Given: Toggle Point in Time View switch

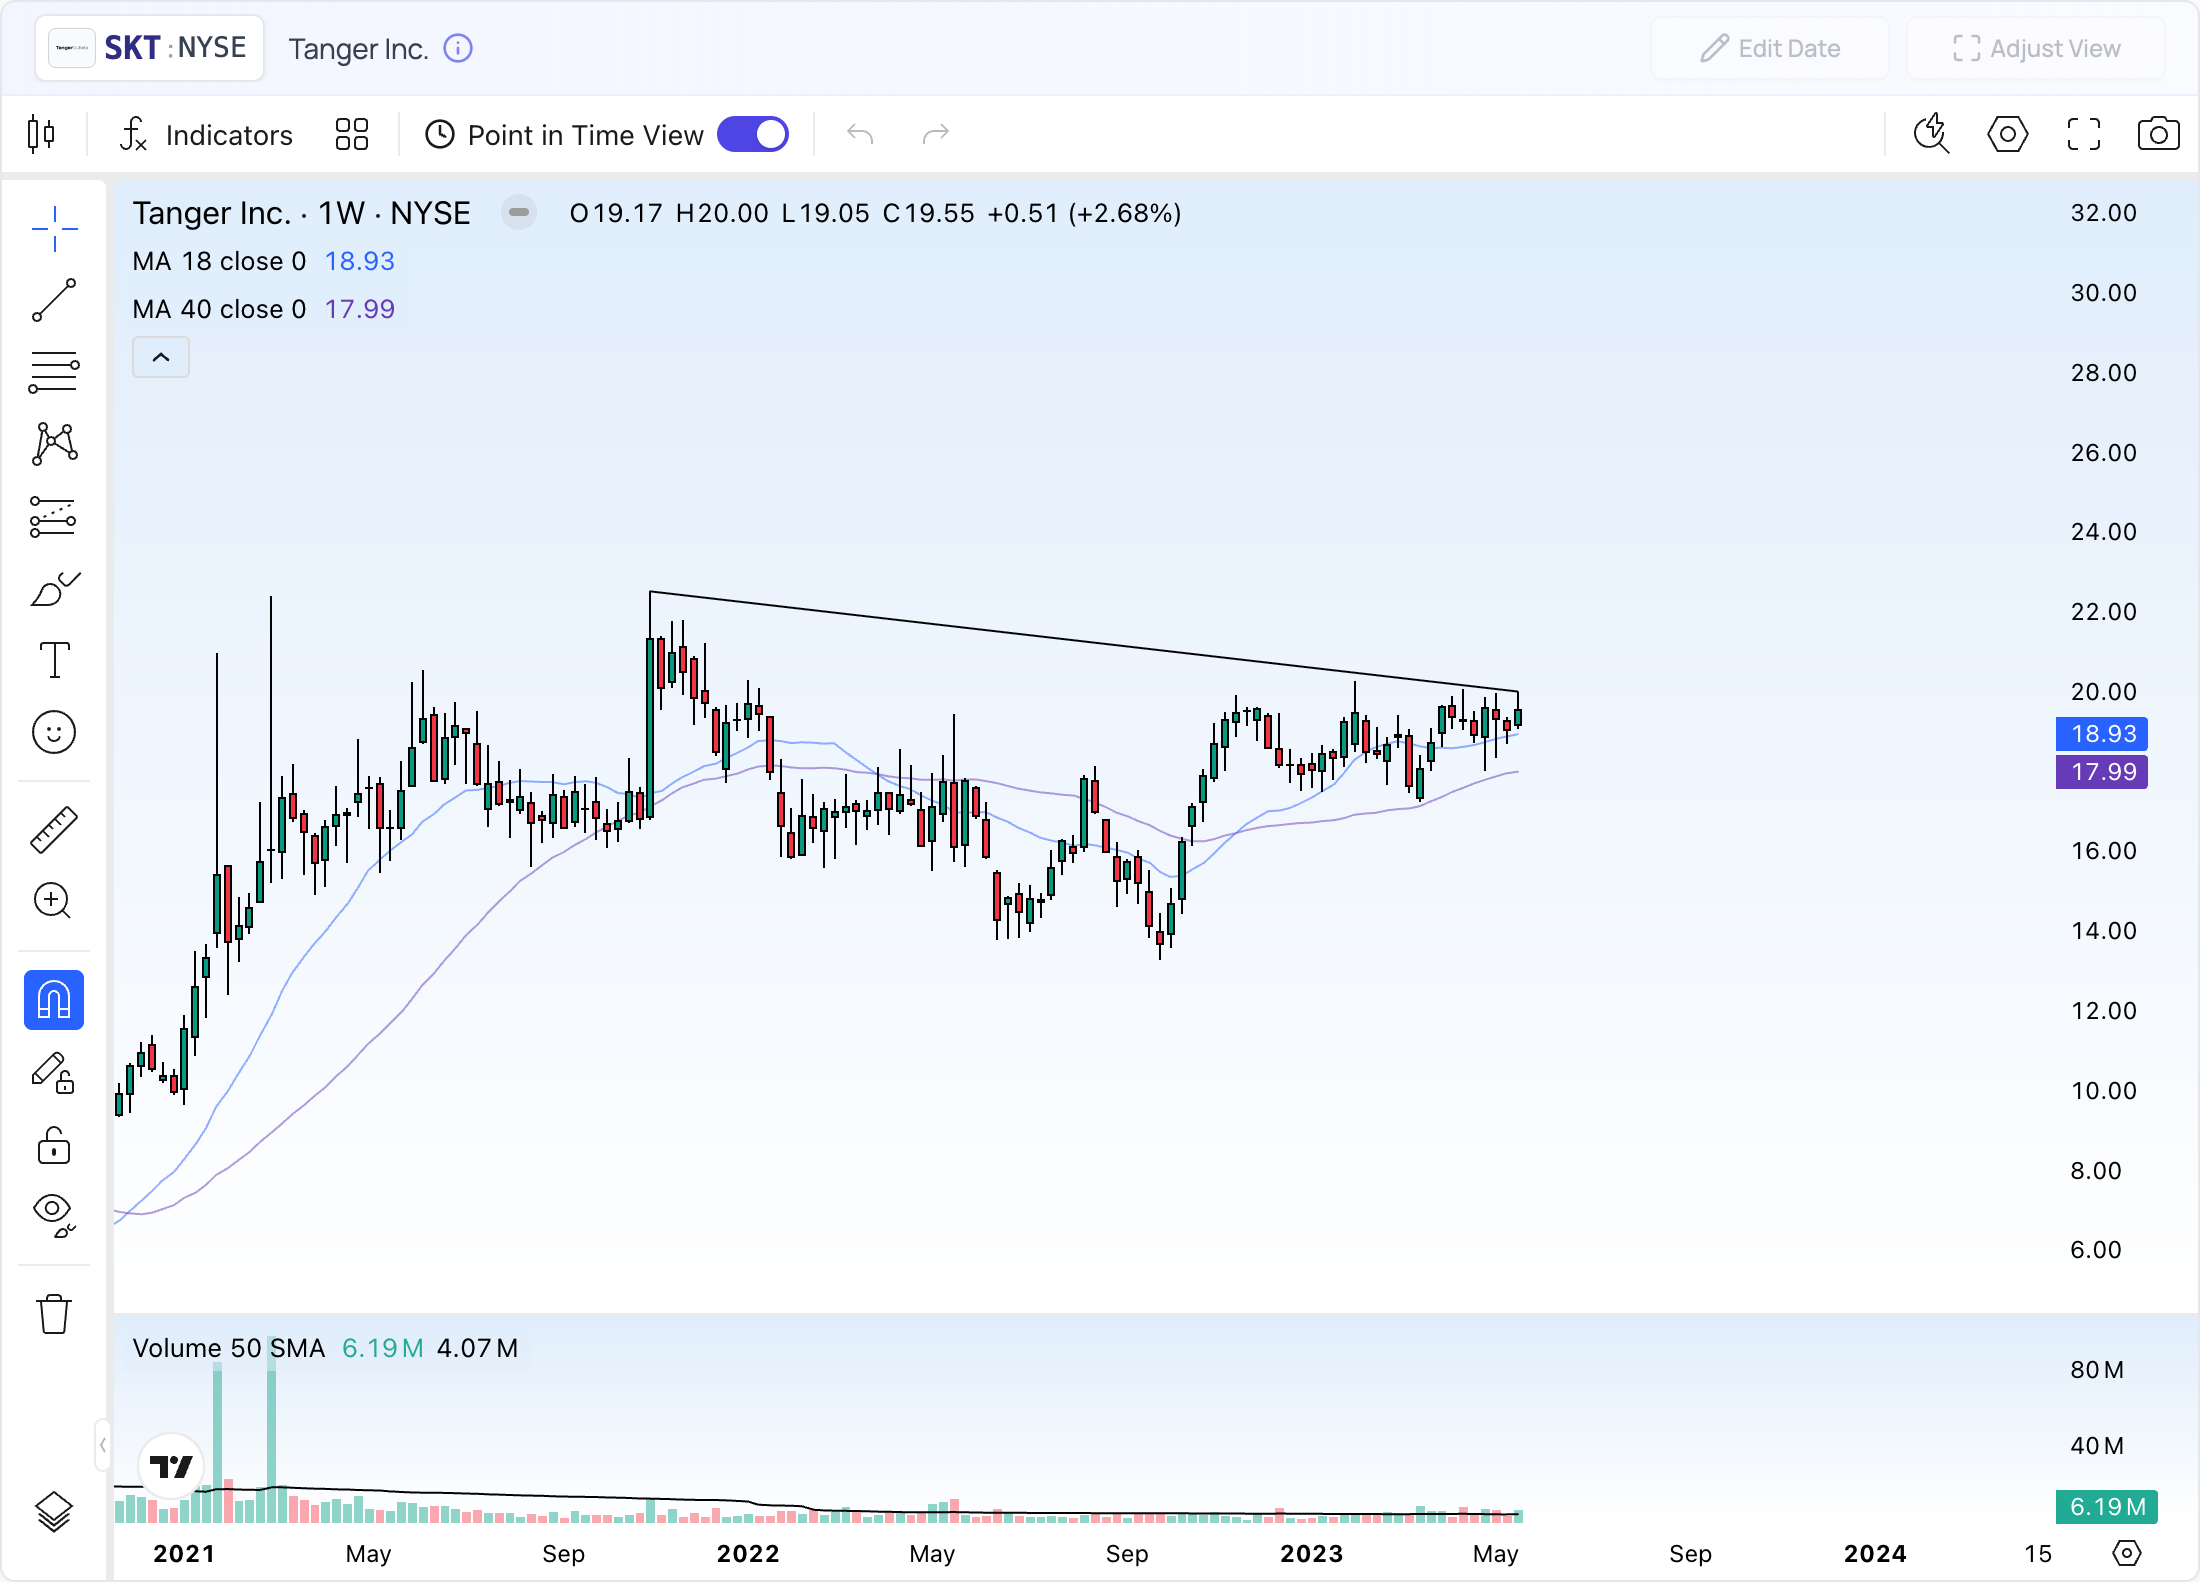Looking at the screenshot, I should (753, 134).
